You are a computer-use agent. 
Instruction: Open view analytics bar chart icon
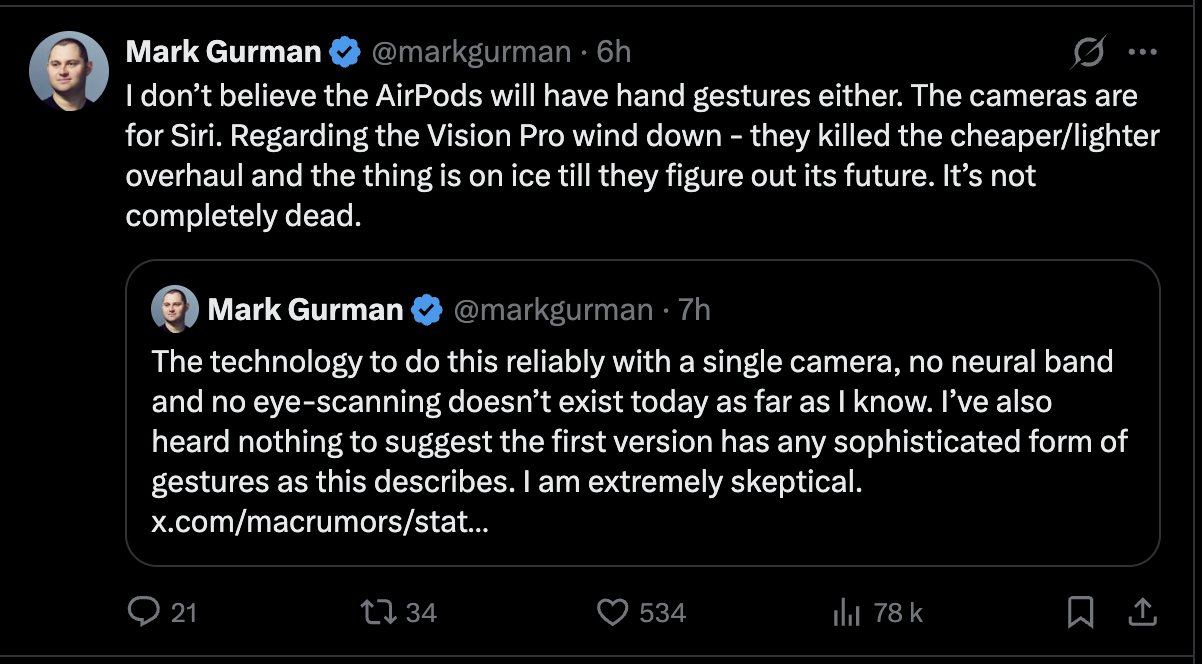tap(846, 612)
